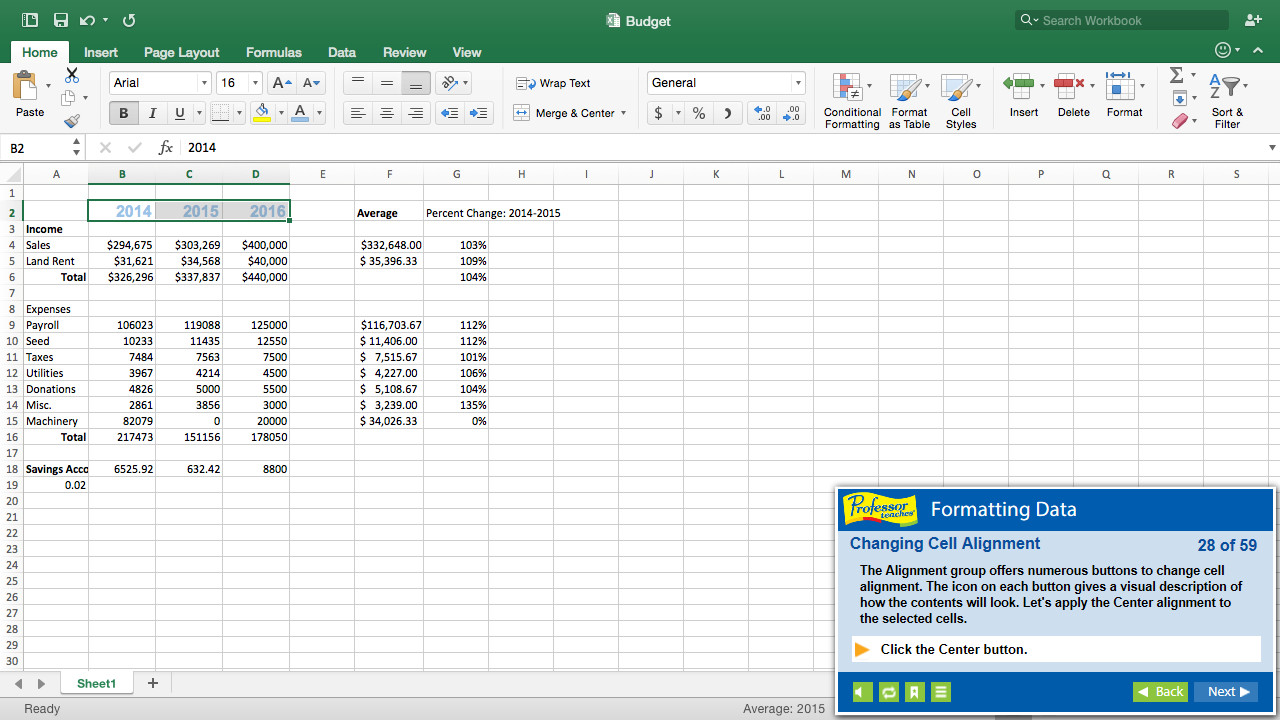Select the Sheet1 tab
The height and width of the screenshot is (720, 1280).
tap(96, 683)
